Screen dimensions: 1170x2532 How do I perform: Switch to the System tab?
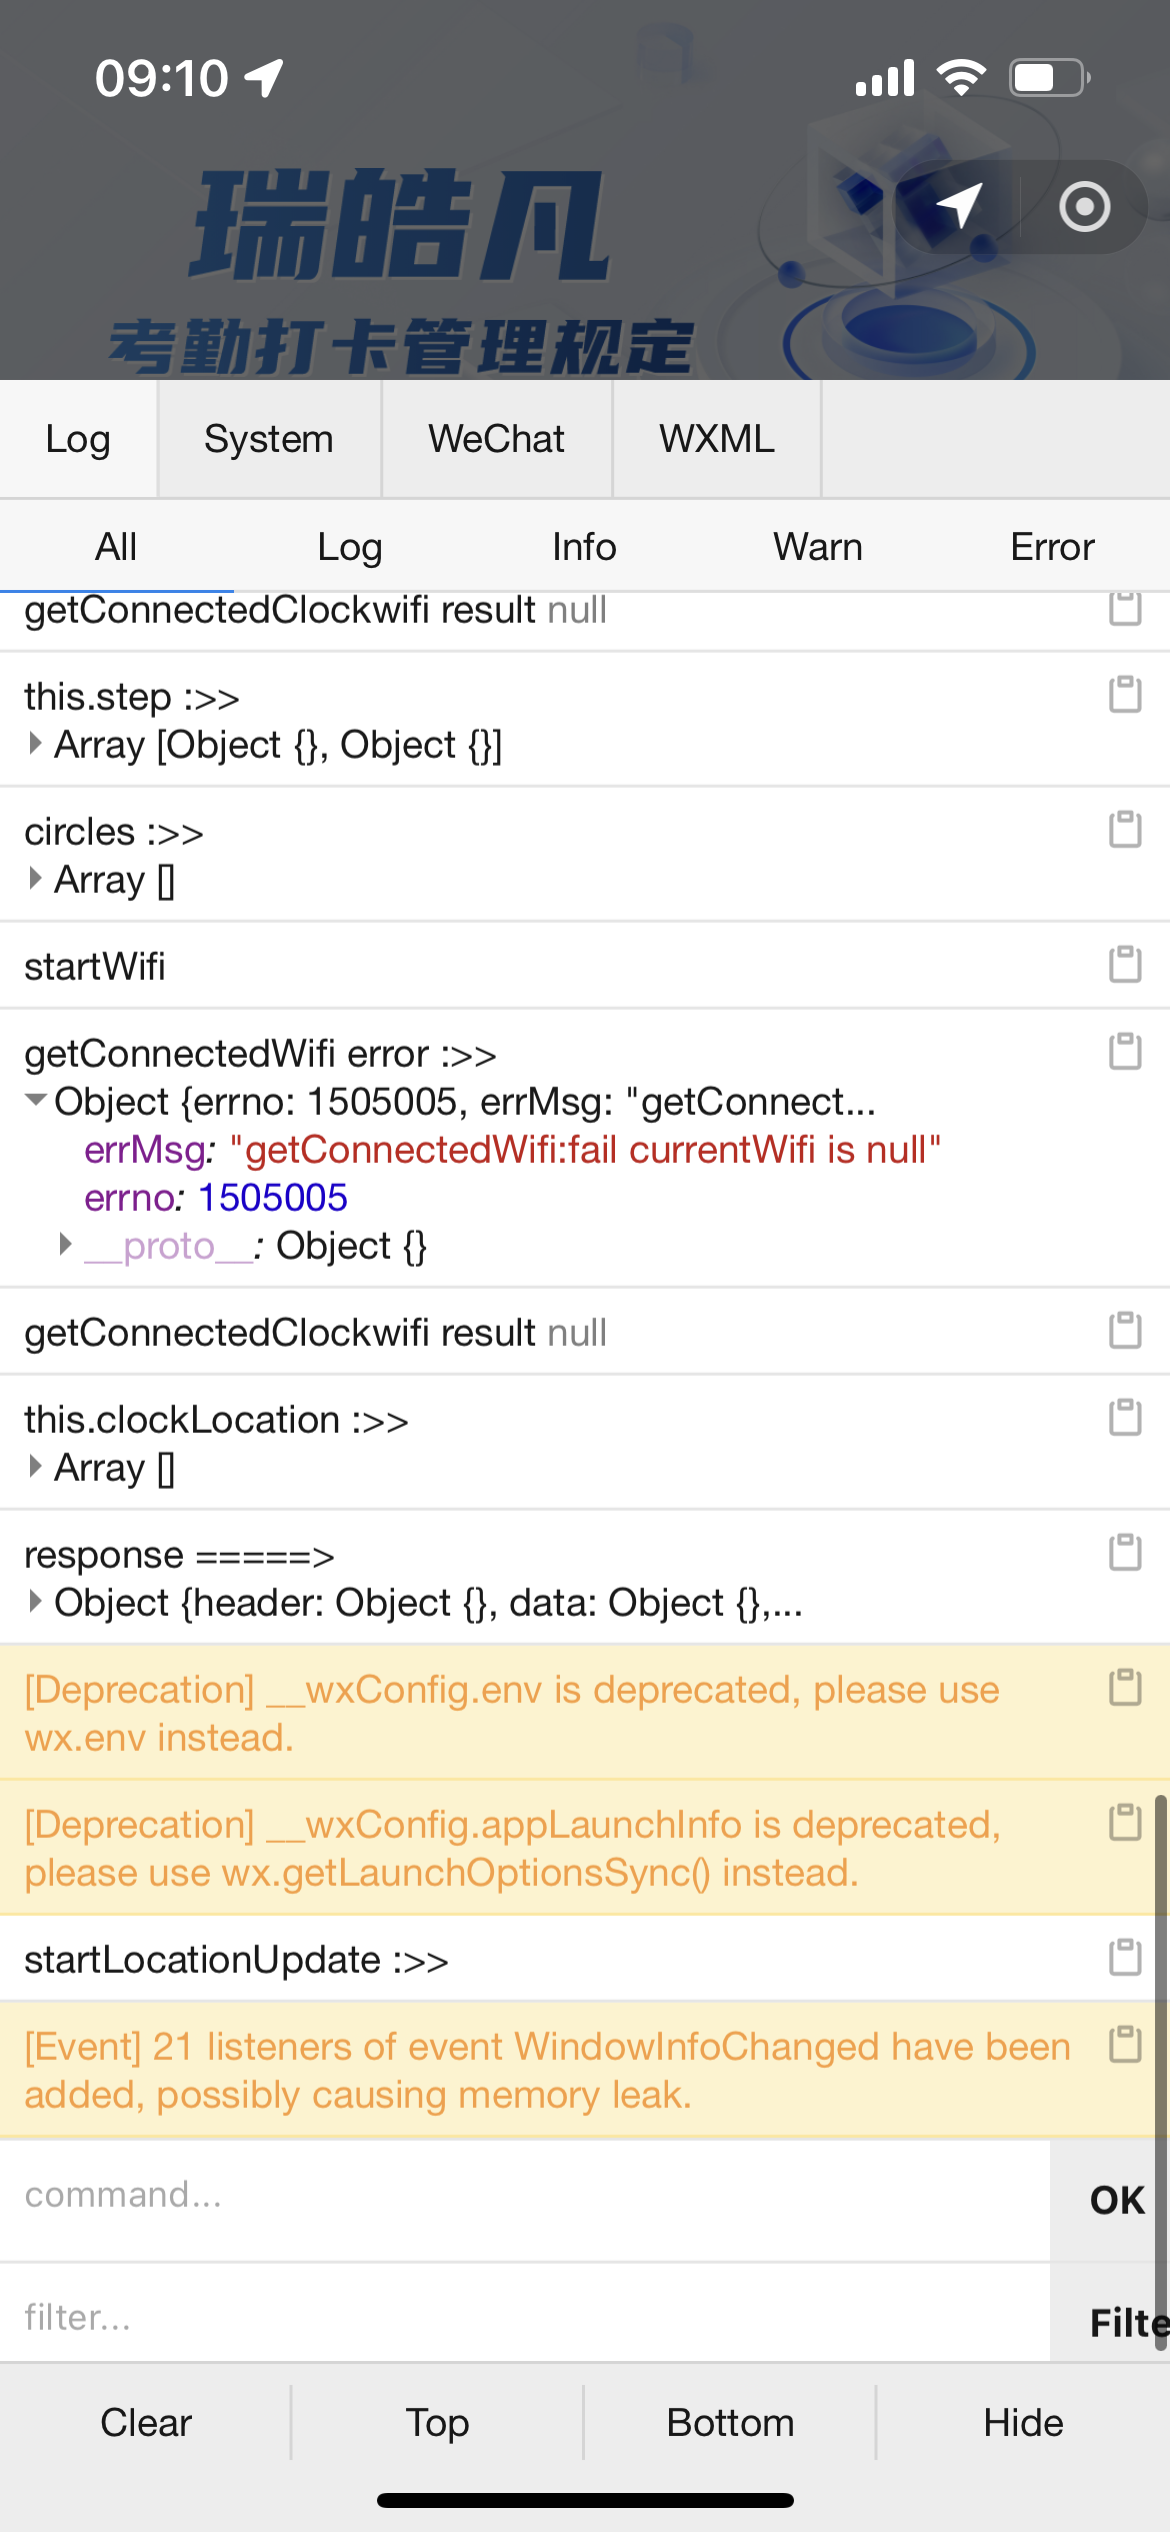pyautogui.click(x=268, y=439)
